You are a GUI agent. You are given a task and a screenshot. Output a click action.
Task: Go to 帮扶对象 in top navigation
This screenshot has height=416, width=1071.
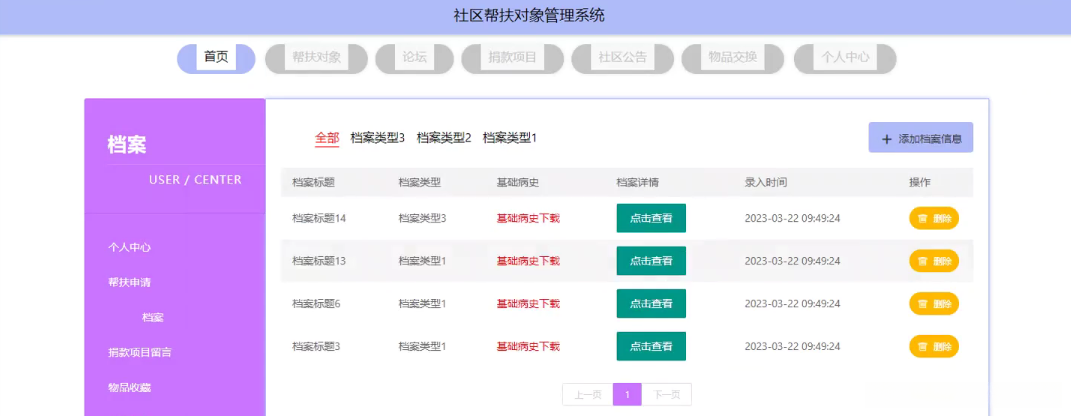tap(316, 58)
